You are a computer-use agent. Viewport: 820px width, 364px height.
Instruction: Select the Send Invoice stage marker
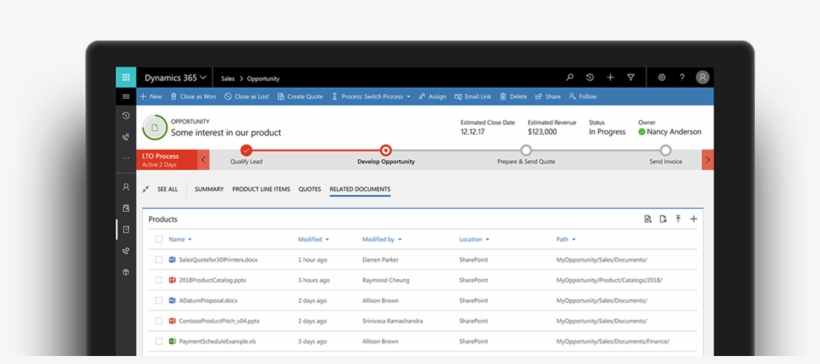pos(665,151)
